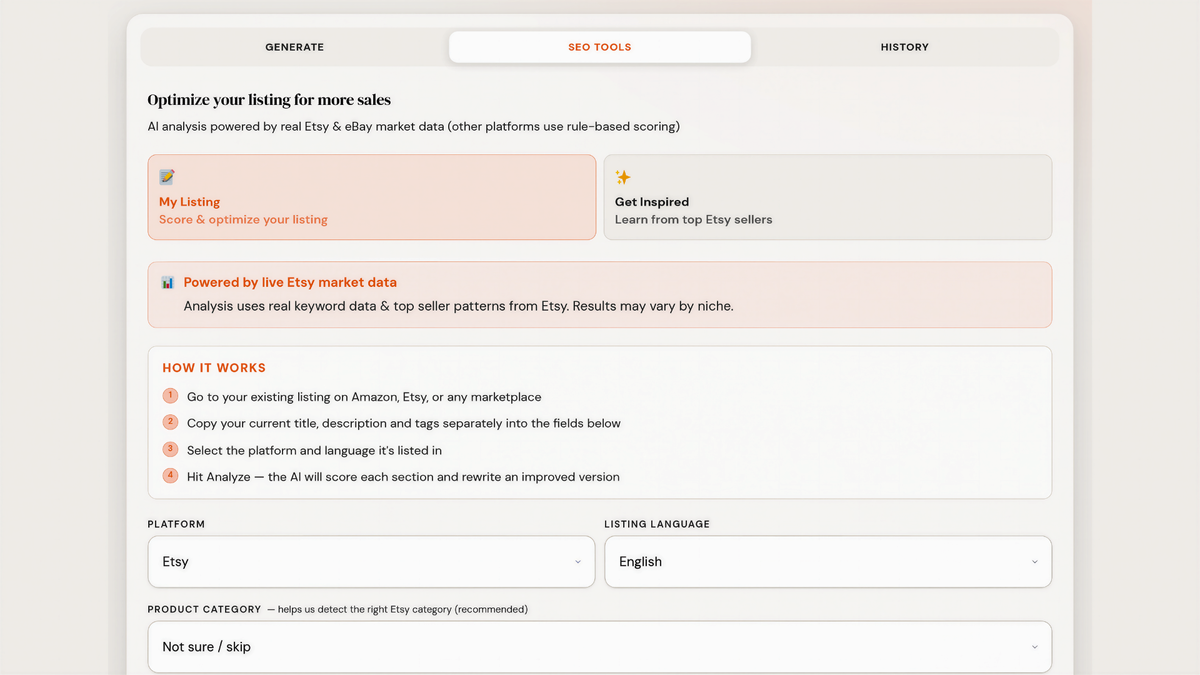Click the bar chart icon beside Powered by

(x=168, y=283)
